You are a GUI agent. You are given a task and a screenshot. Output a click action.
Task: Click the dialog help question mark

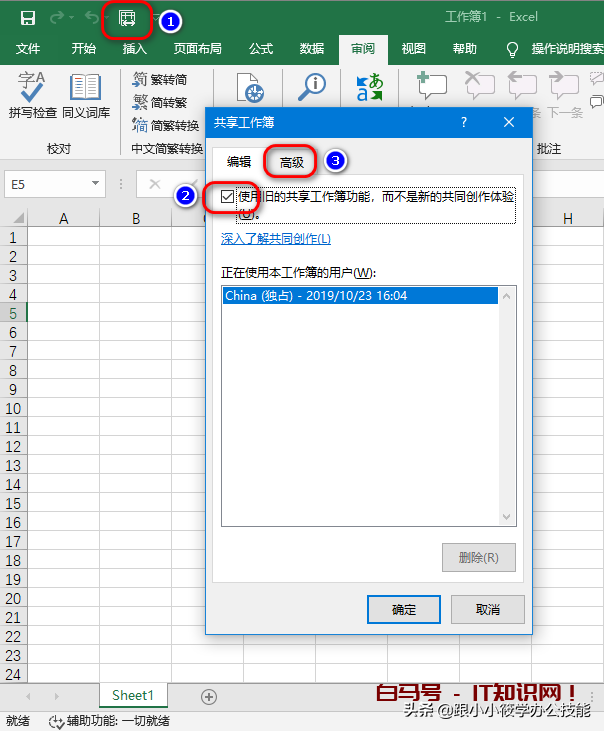coord(464,122)
